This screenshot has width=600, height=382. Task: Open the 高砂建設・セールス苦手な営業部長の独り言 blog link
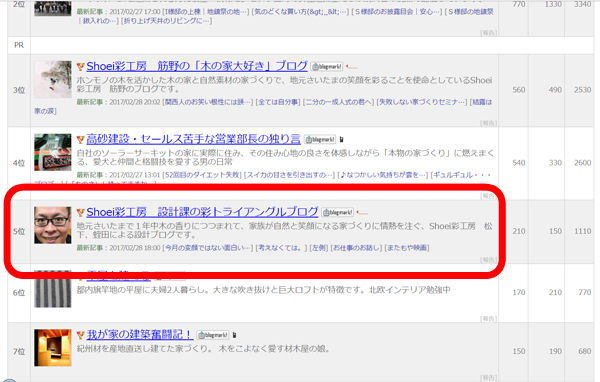tap(193, 139)
